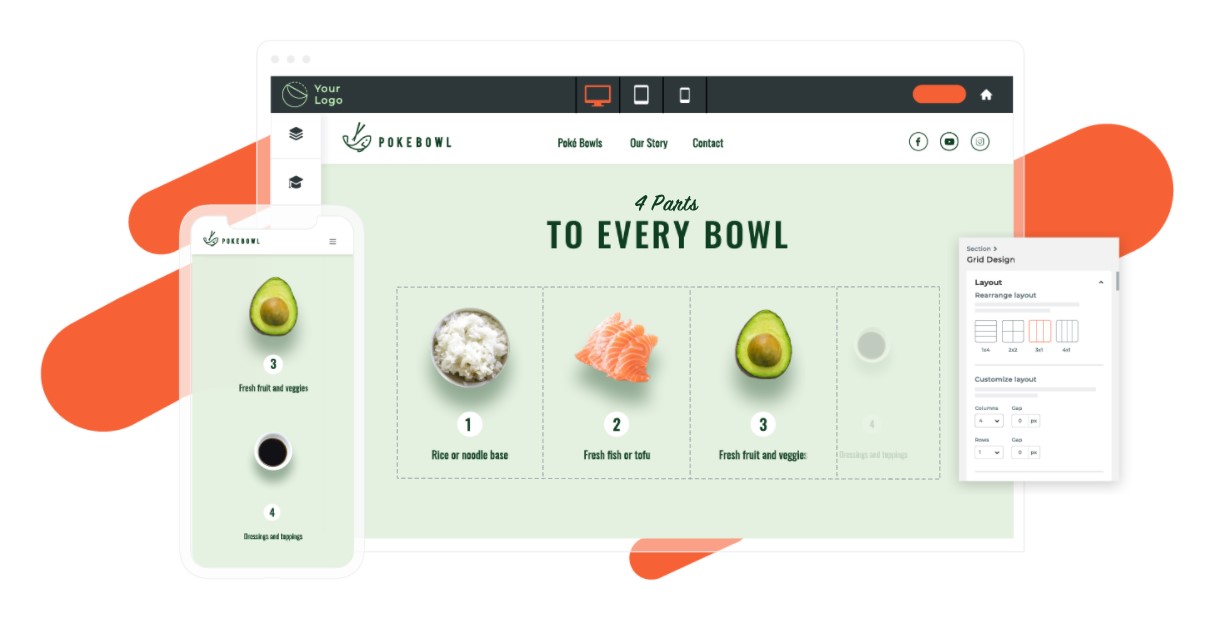Screen dimensions: 1220x625
Task: Open the graduation cap icon in sidebar
Action: click(296, 182)
